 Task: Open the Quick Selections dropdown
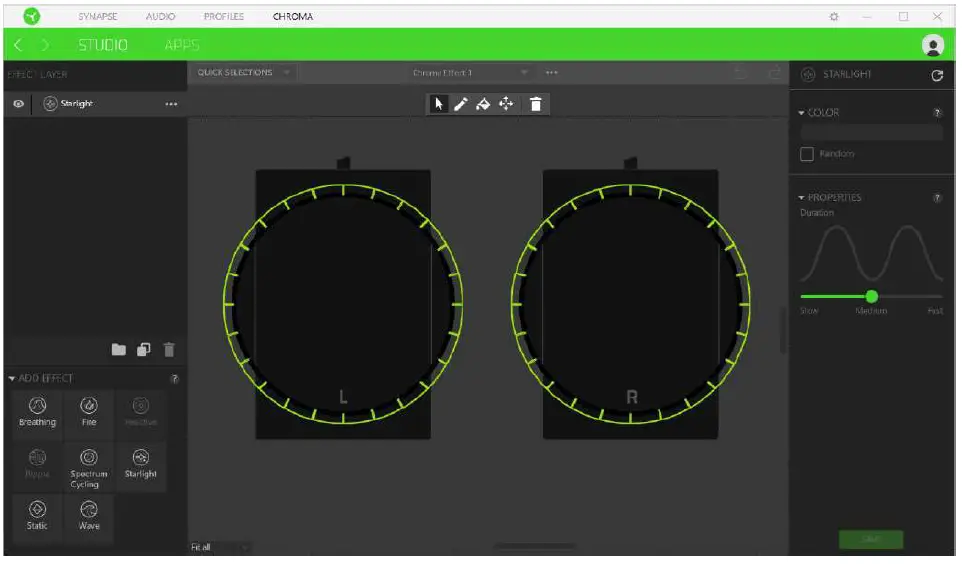243,72
